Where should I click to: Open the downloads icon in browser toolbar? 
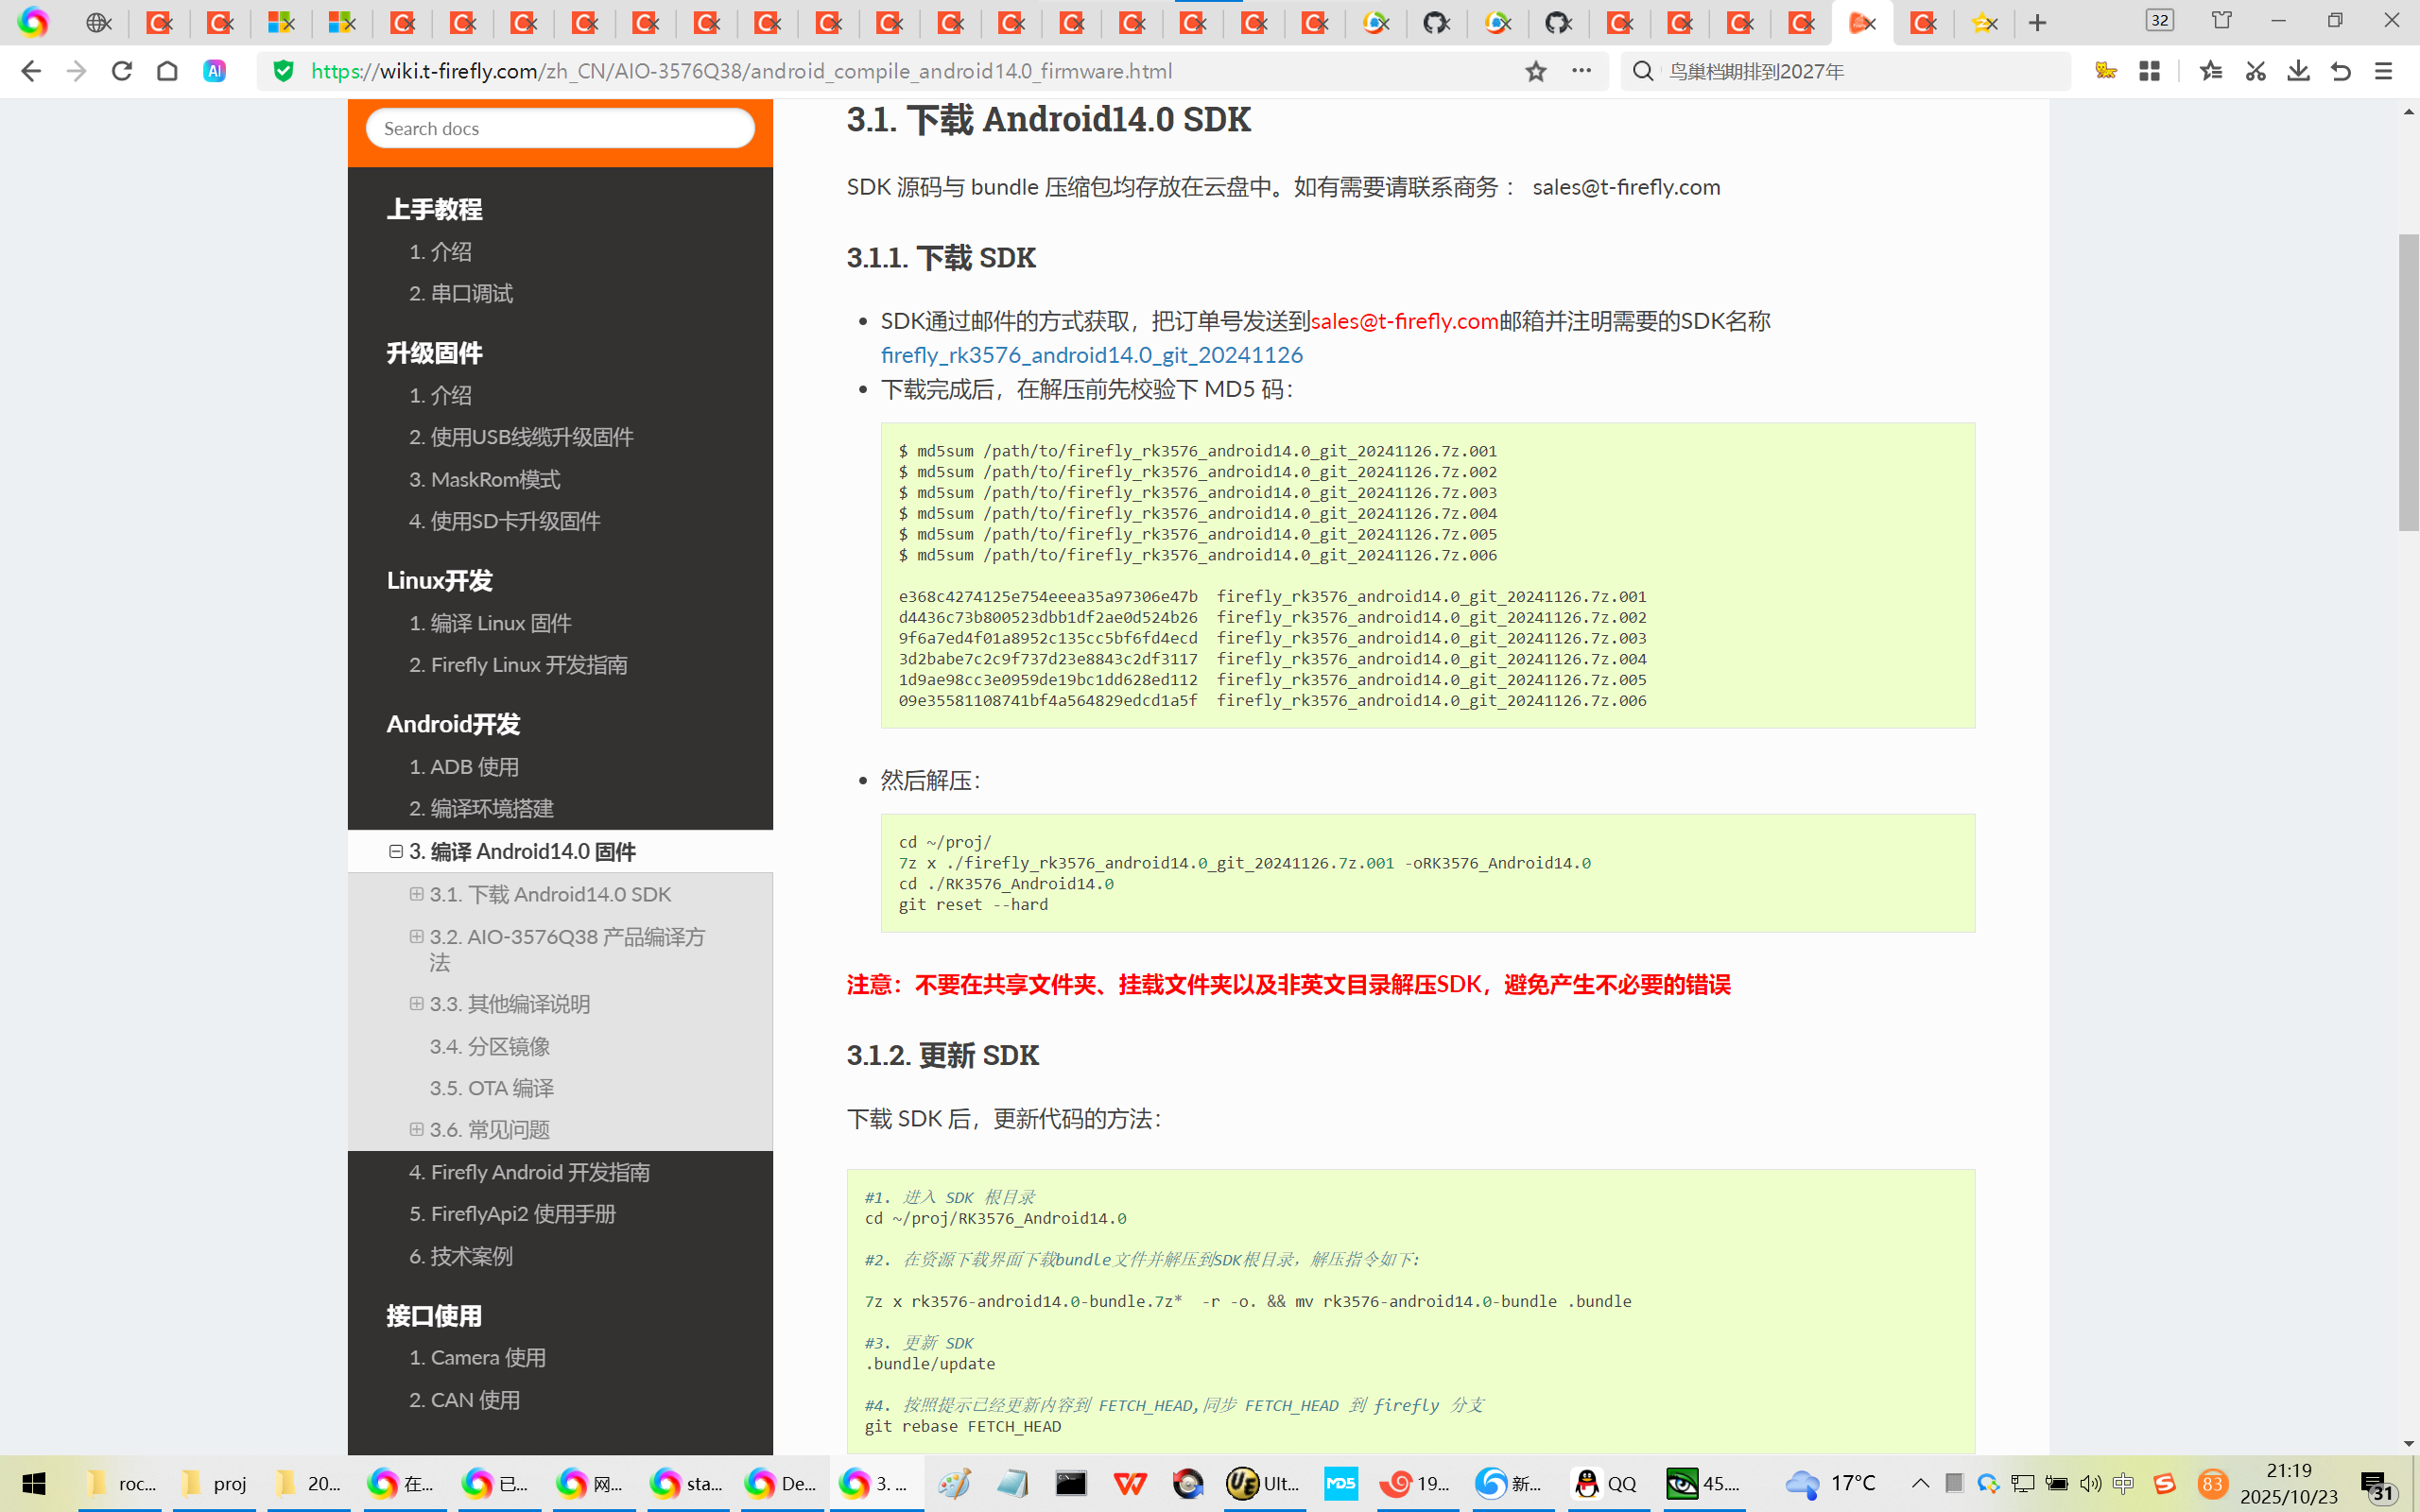[x=2298, y=71]
